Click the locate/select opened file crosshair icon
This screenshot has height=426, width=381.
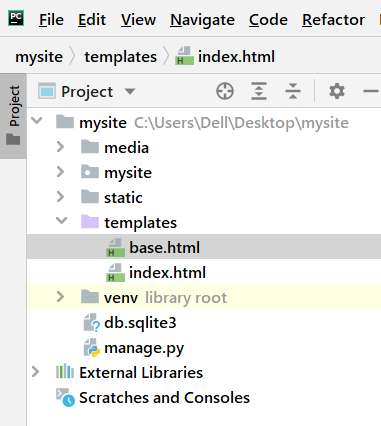tap(225, 91)
